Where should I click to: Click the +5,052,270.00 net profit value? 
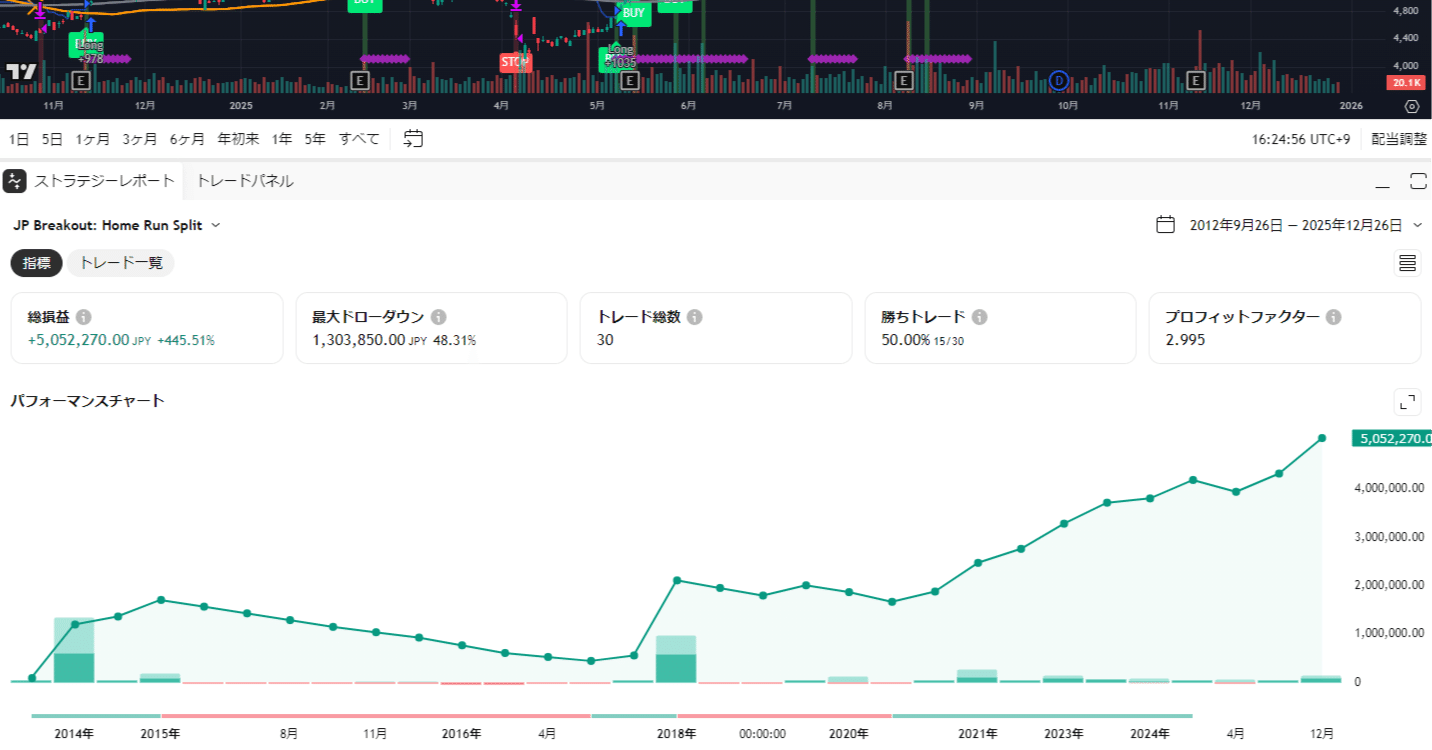click(78, 340)
